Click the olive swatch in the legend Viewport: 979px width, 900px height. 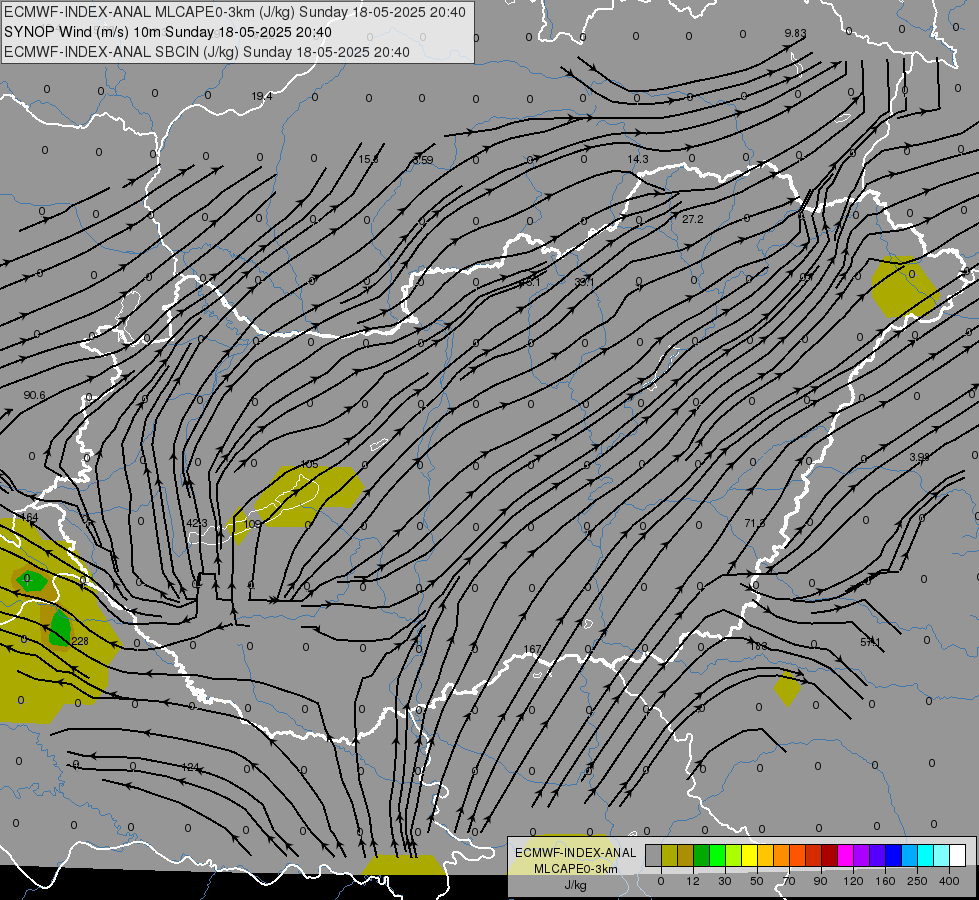(670, 855)
